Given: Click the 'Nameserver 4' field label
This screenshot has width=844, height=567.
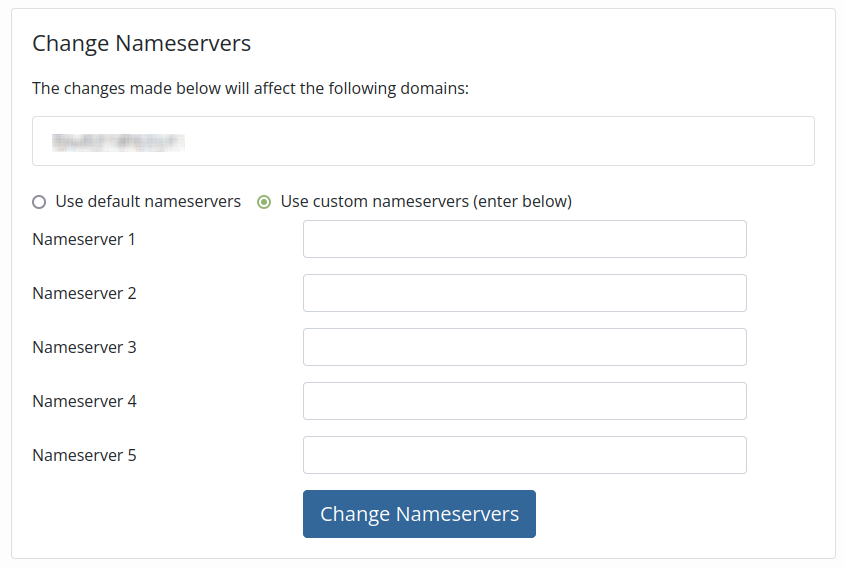Looking at the screenshot, I should coord(85,401).
